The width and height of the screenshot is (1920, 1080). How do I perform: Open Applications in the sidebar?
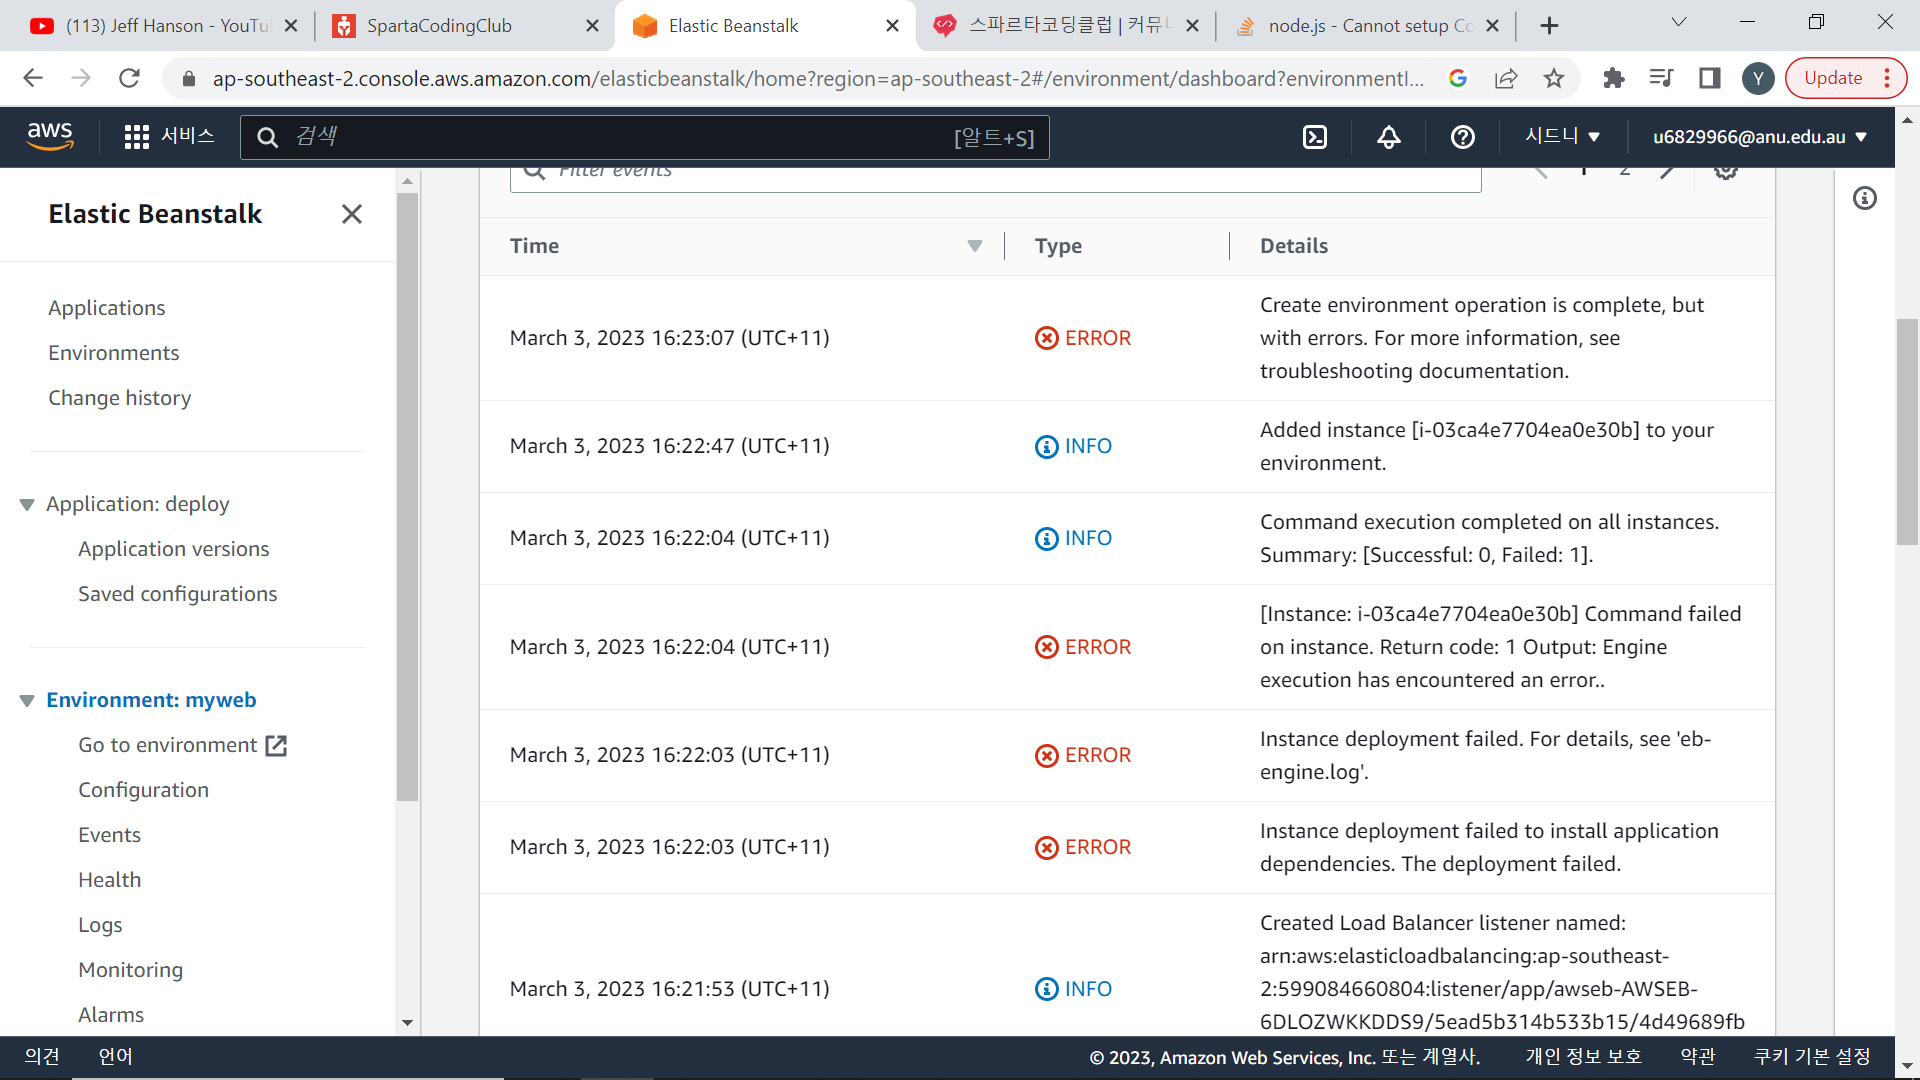coord(107,308)
